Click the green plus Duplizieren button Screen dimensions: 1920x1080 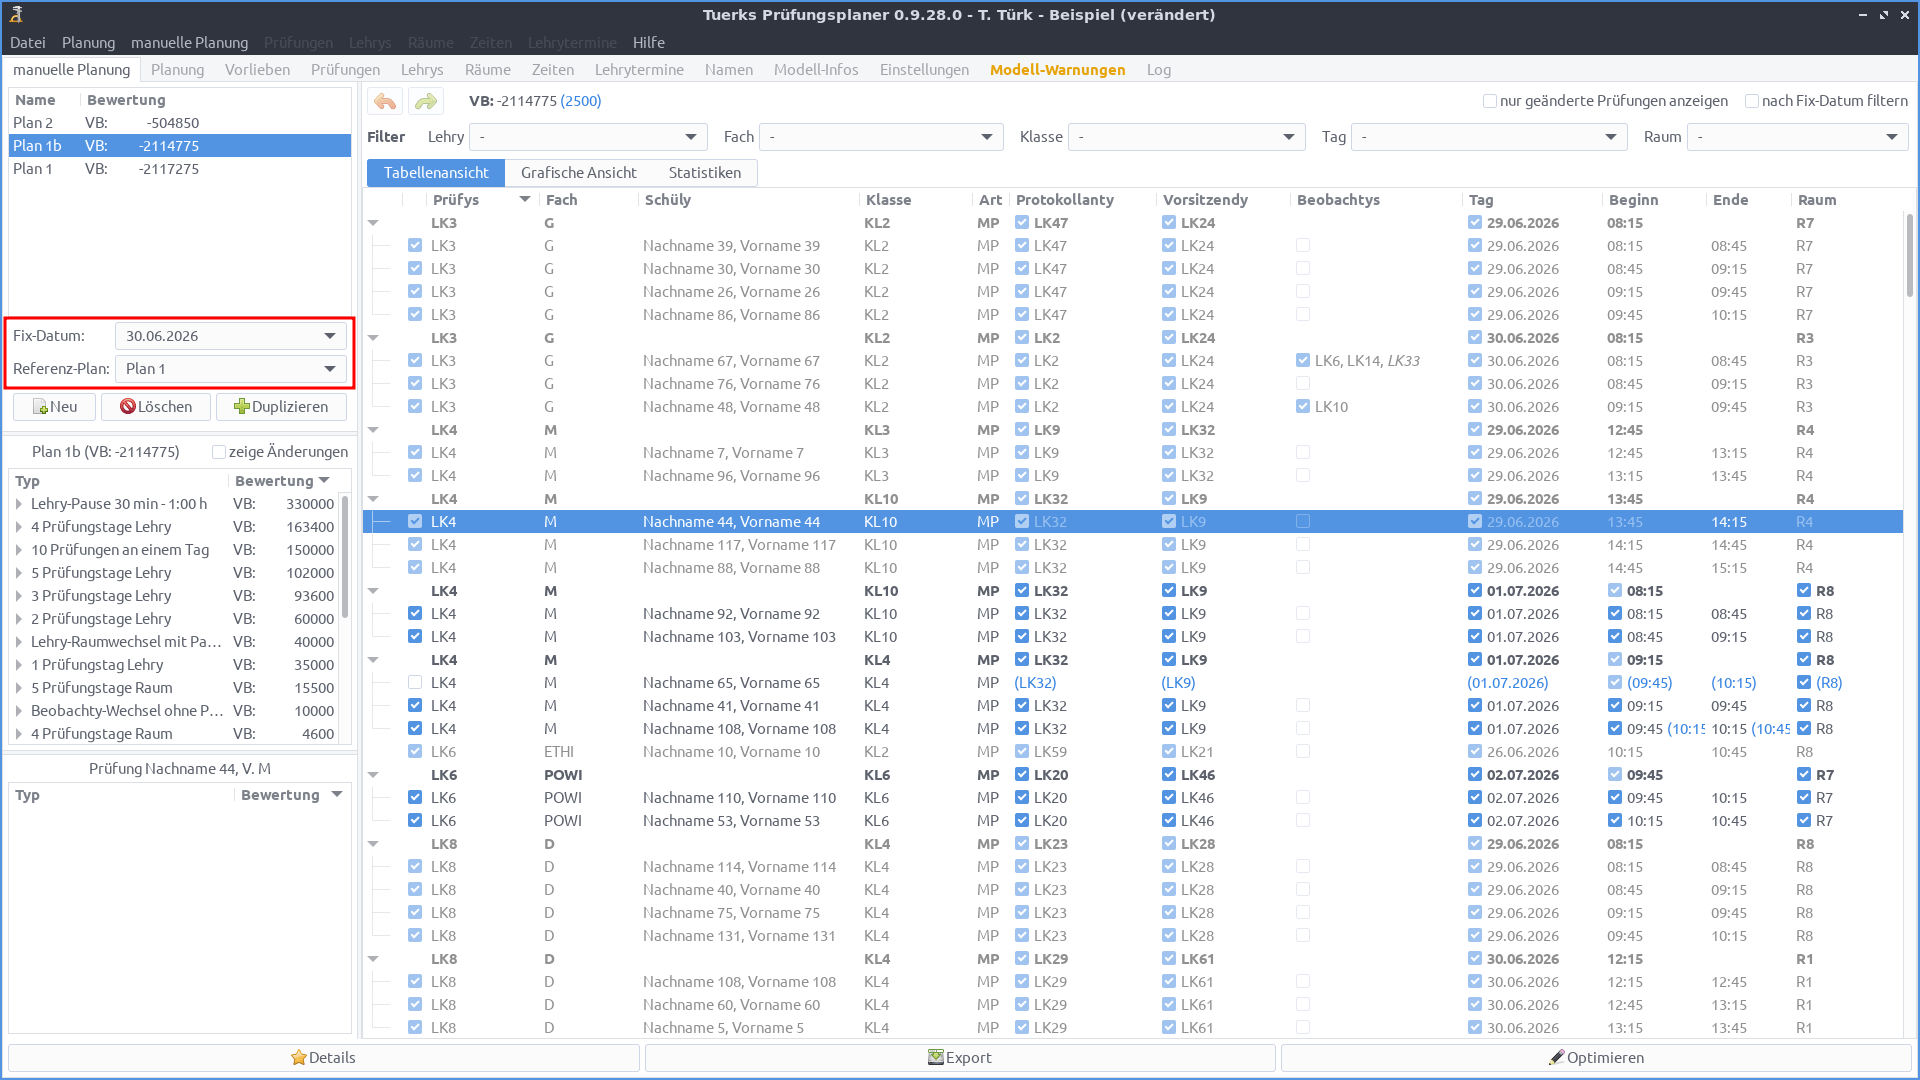click(281, 407)
